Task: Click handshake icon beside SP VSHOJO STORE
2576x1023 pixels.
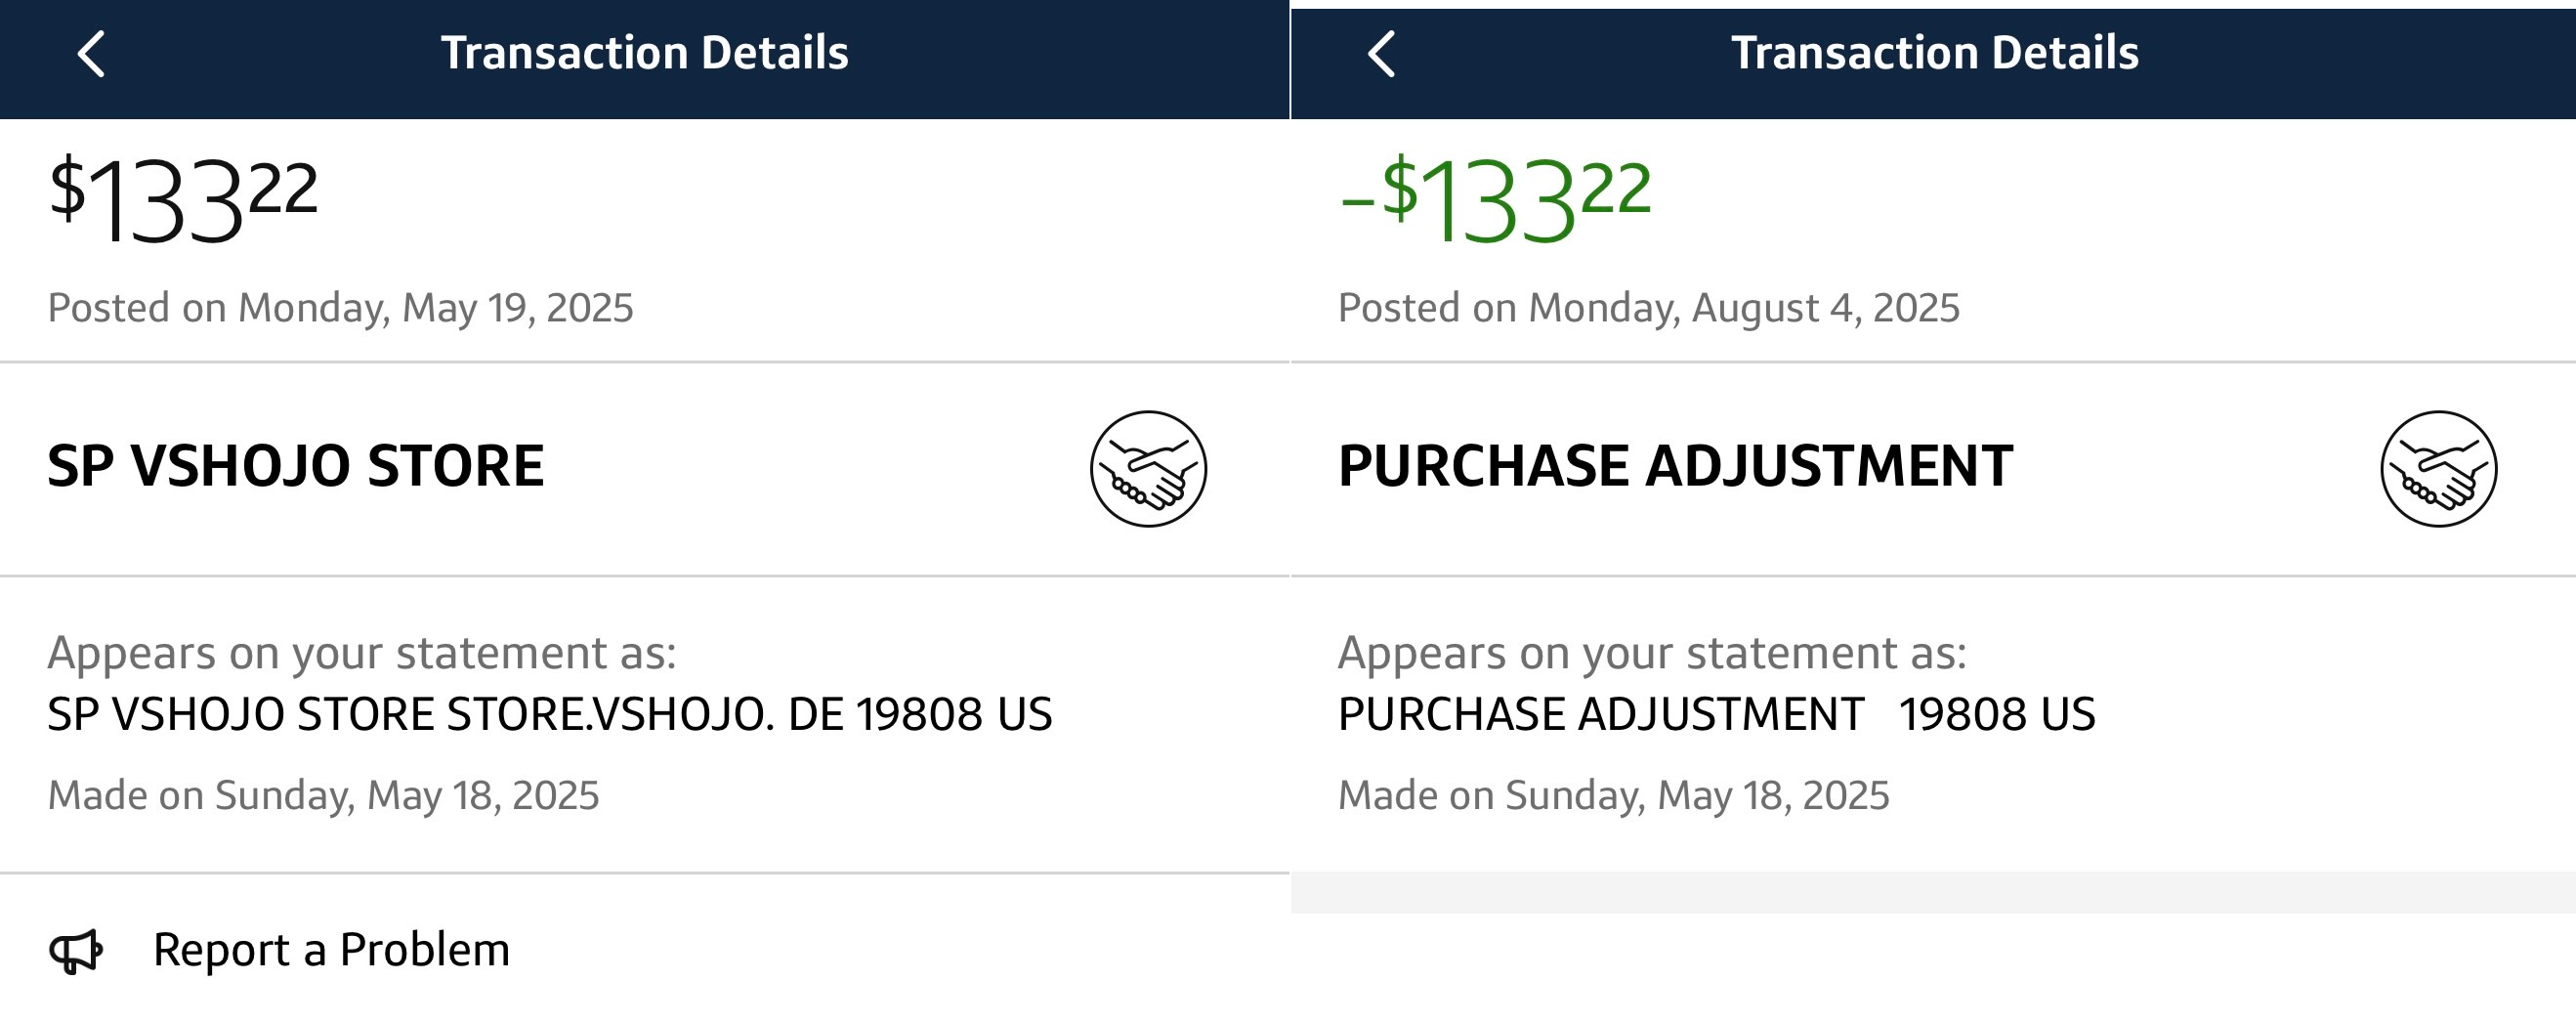Action: coord(1148,468)
